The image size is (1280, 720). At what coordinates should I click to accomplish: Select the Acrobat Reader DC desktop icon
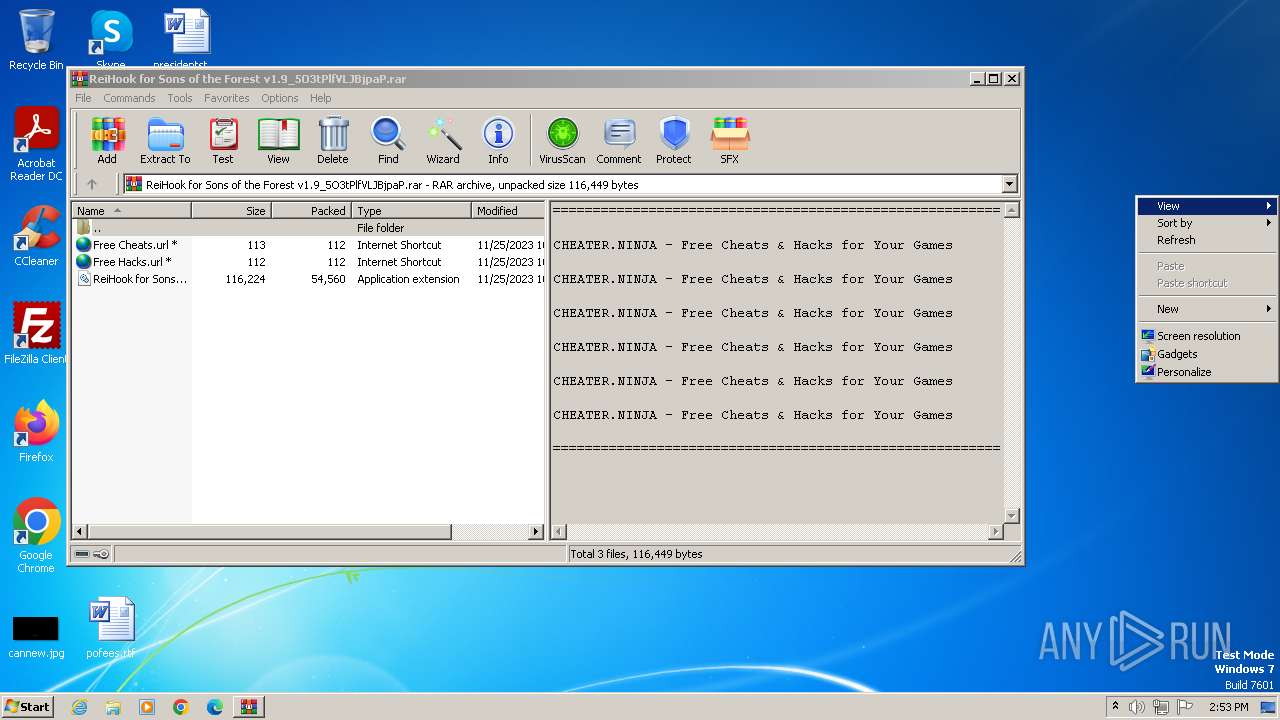tap(36, 145)
